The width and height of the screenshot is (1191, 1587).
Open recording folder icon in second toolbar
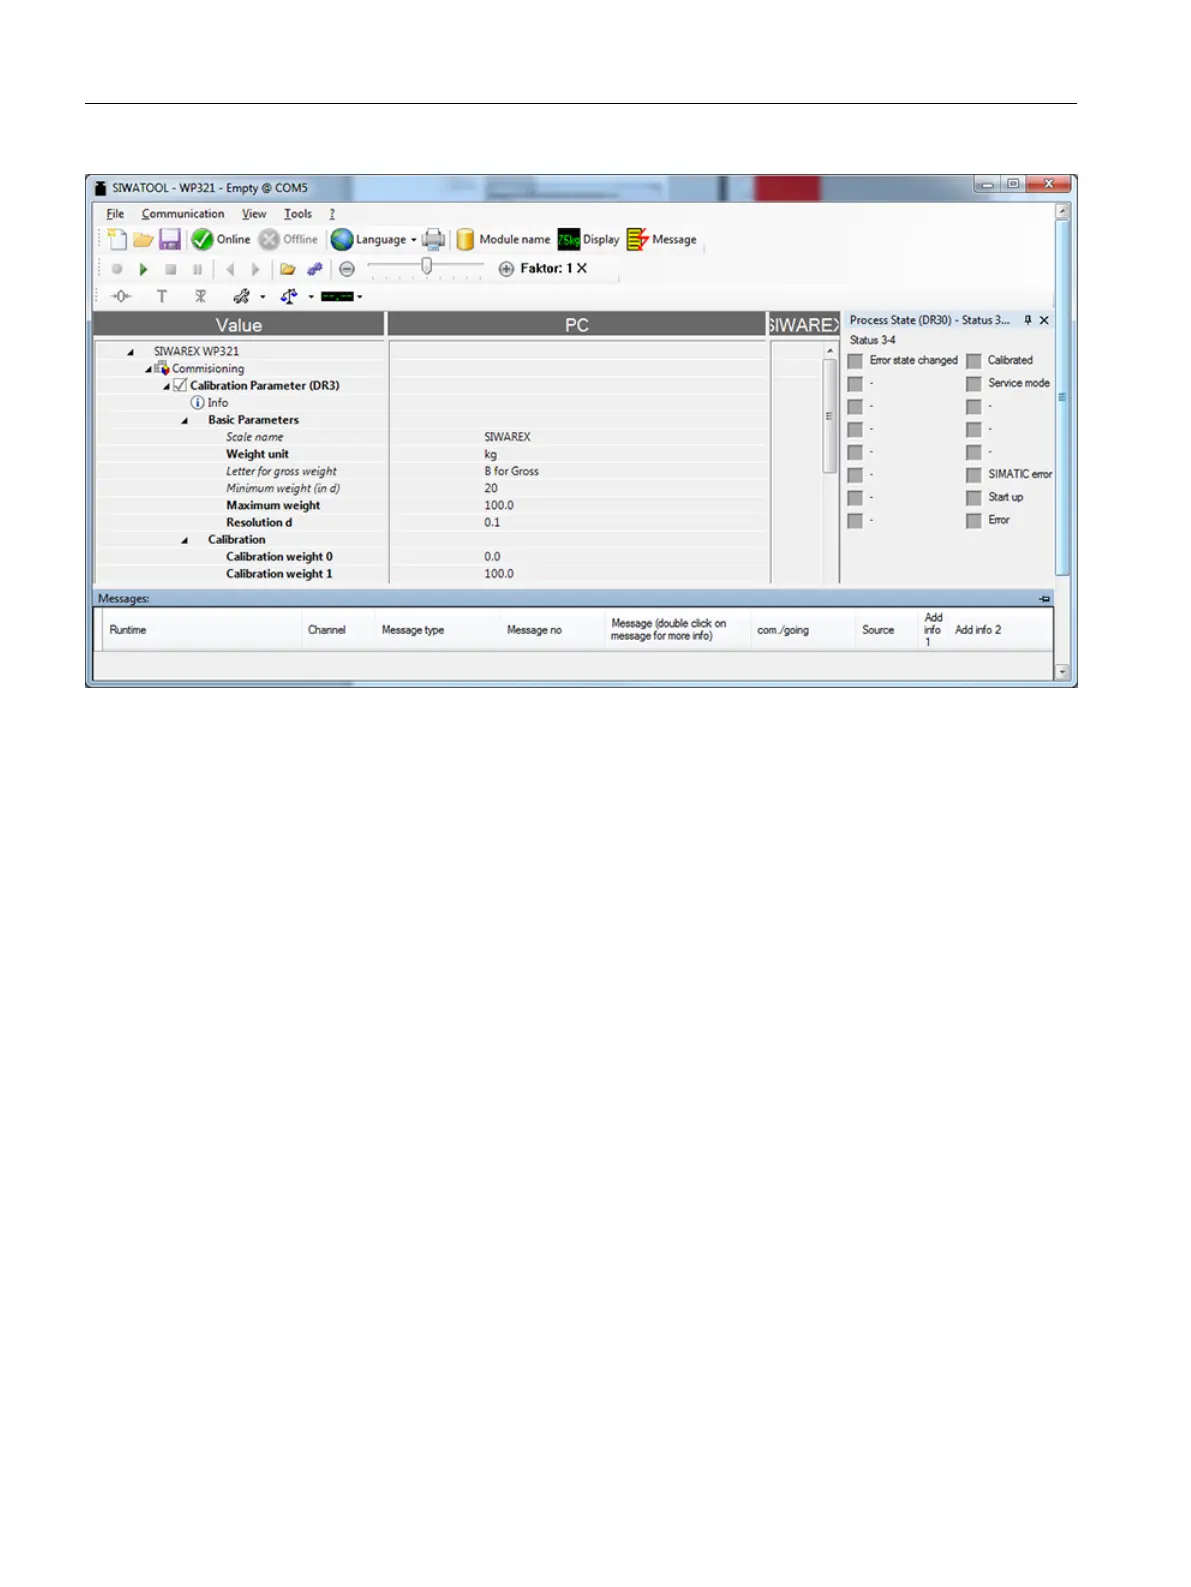288,269
